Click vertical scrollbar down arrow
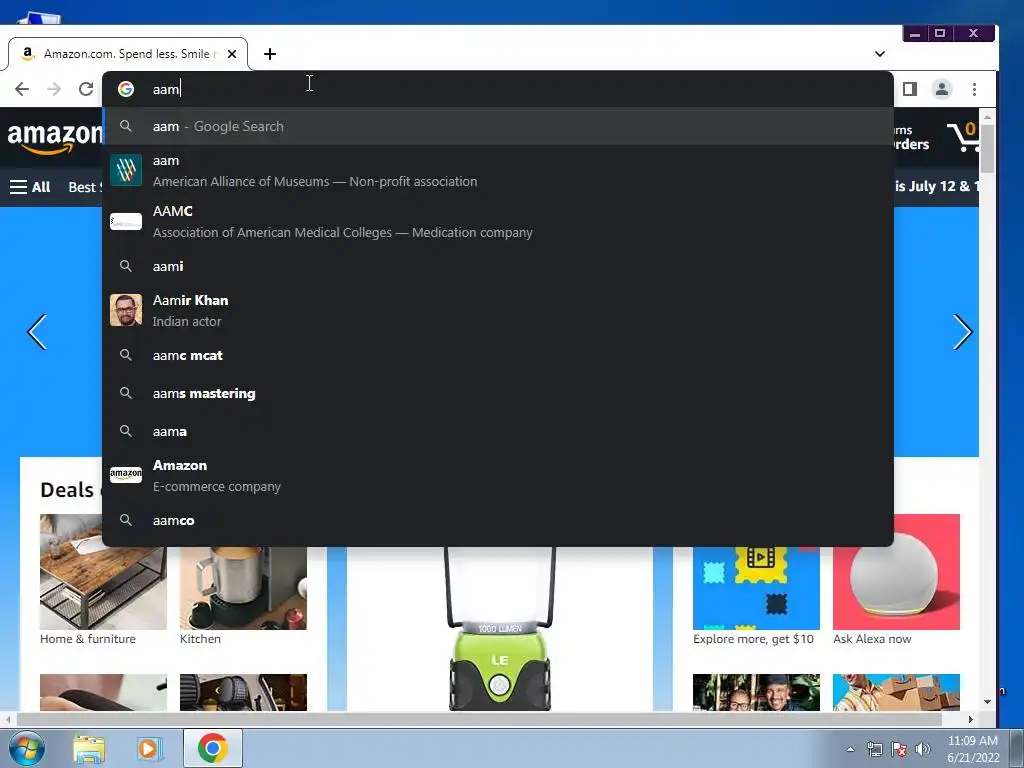This screenshot has height=768, width=1024. pos(987,701)
